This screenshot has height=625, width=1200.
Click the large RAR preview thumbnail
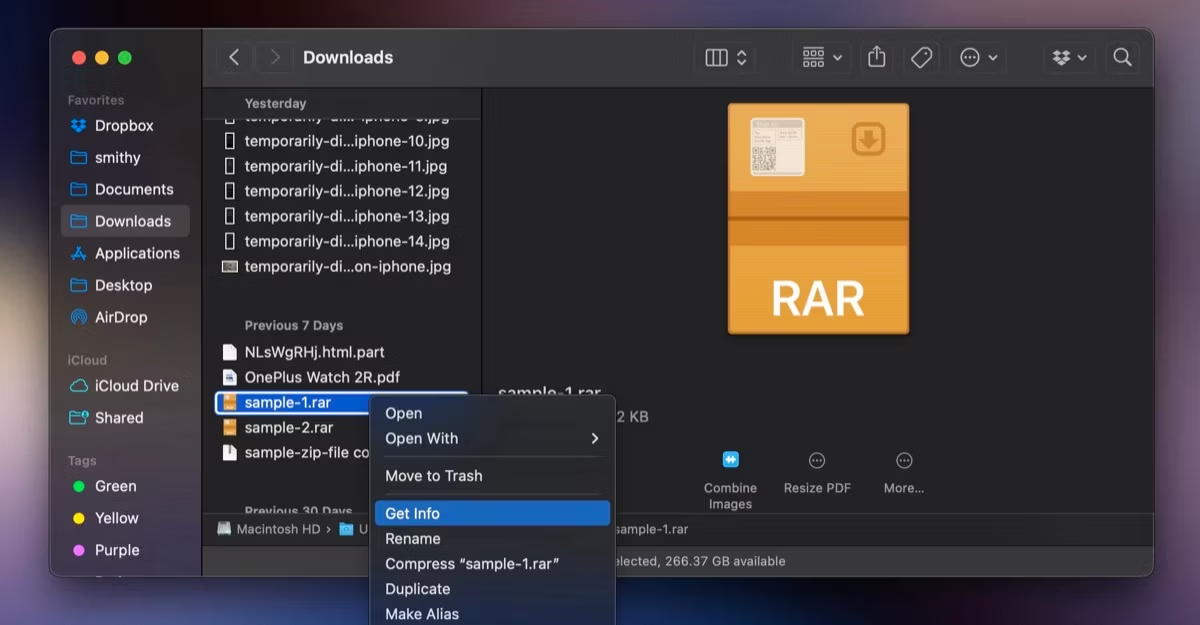click(818, 218)
